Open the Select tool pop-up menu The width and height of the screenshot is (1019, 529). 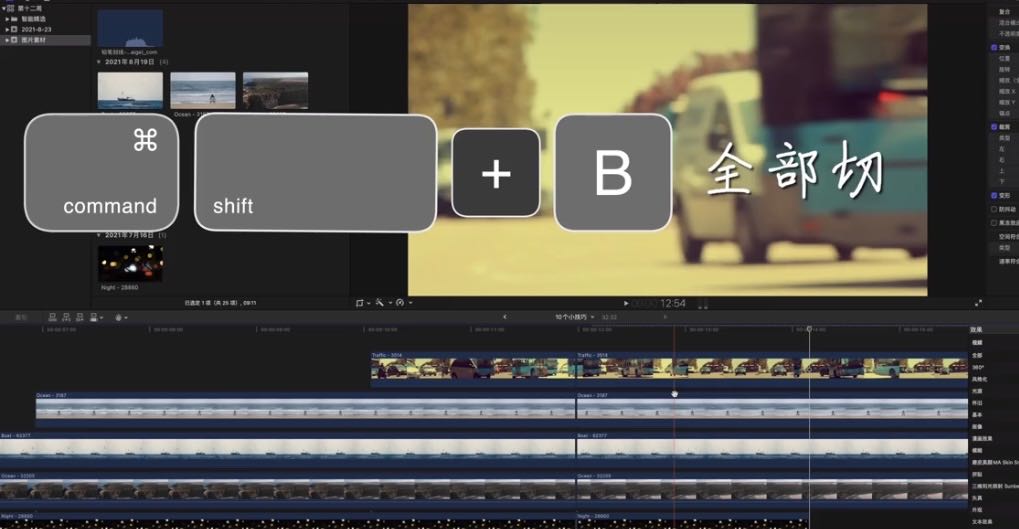(121, 317)
